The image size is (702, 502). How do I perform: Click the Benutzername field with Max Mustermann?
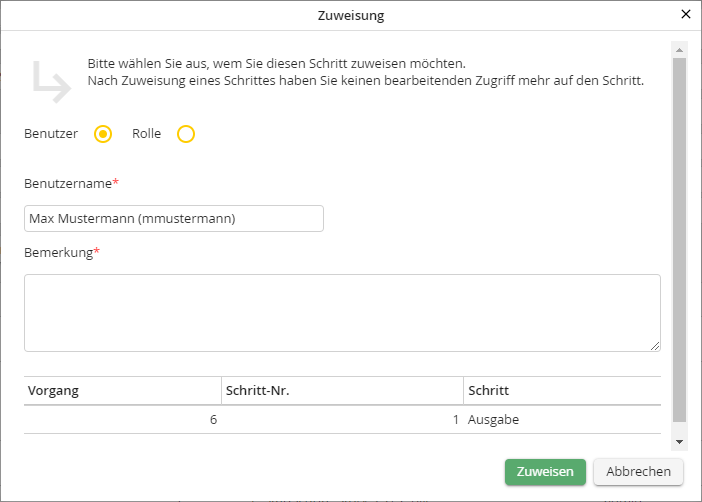(173, 218)
